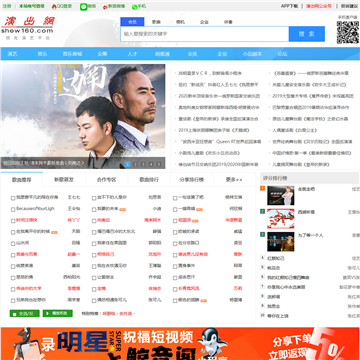Click the orange rank 1 badge

[x=263, y=189]
